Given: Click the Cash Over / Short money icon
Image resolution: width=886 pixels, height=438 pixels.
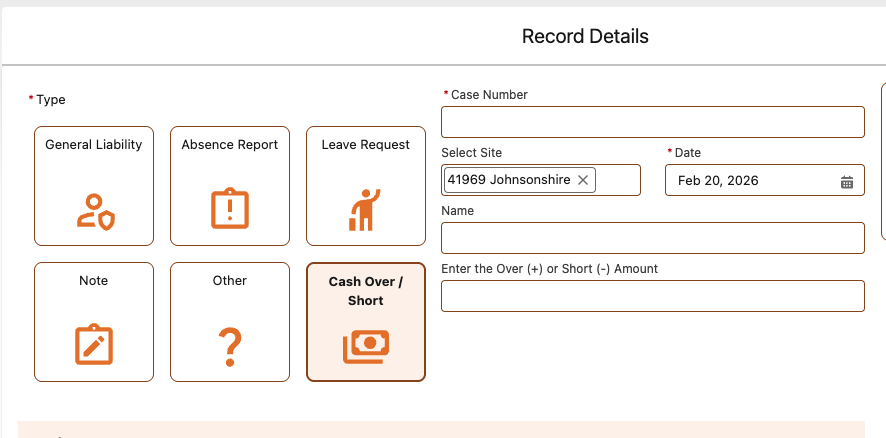Looking at the screenshot, I should point(365,345).
